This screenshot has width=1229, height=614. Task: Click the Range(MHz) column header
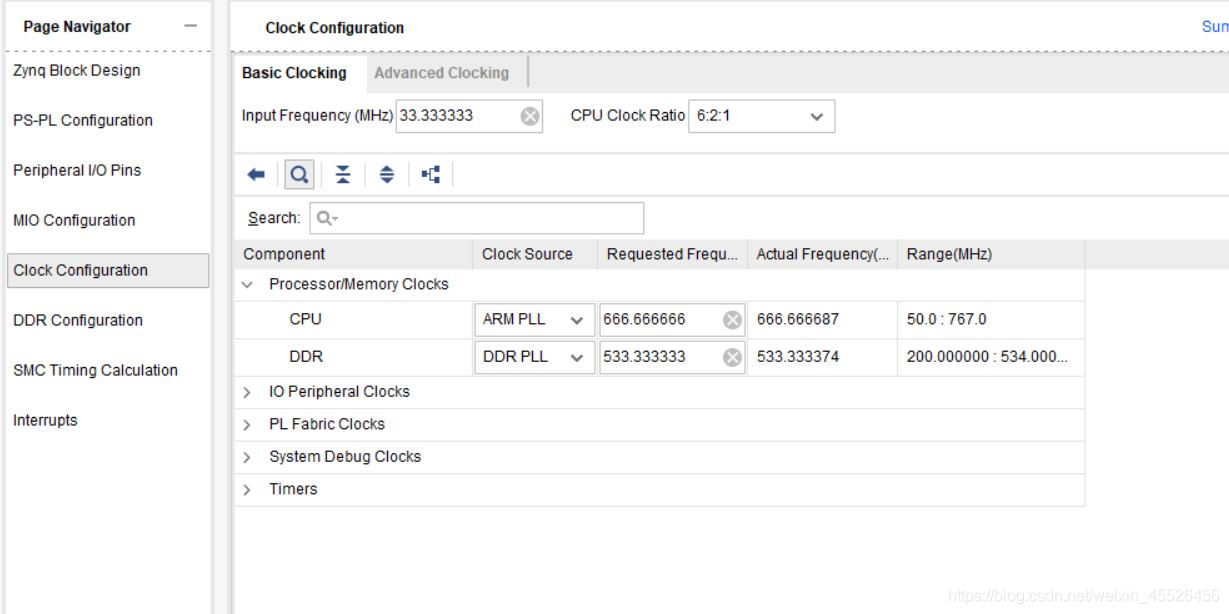pyautogui.click(x=991, y=254)
